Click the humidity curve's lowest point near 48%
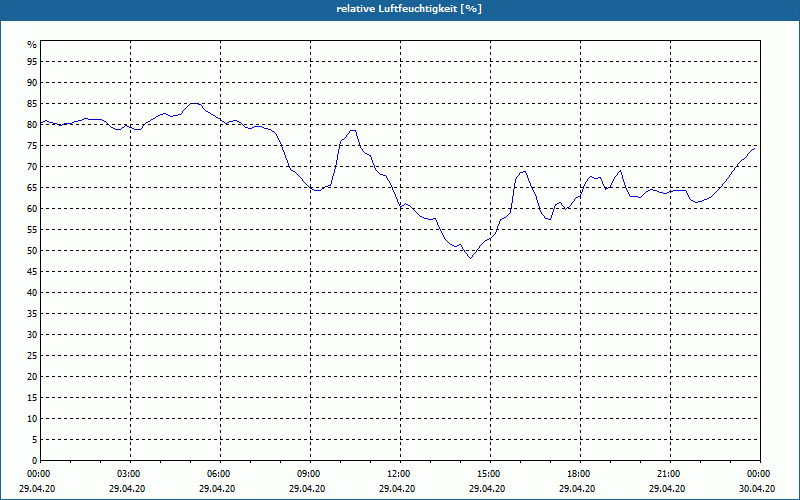This screenshot has height=500, width=800. [x=470, y=258]
